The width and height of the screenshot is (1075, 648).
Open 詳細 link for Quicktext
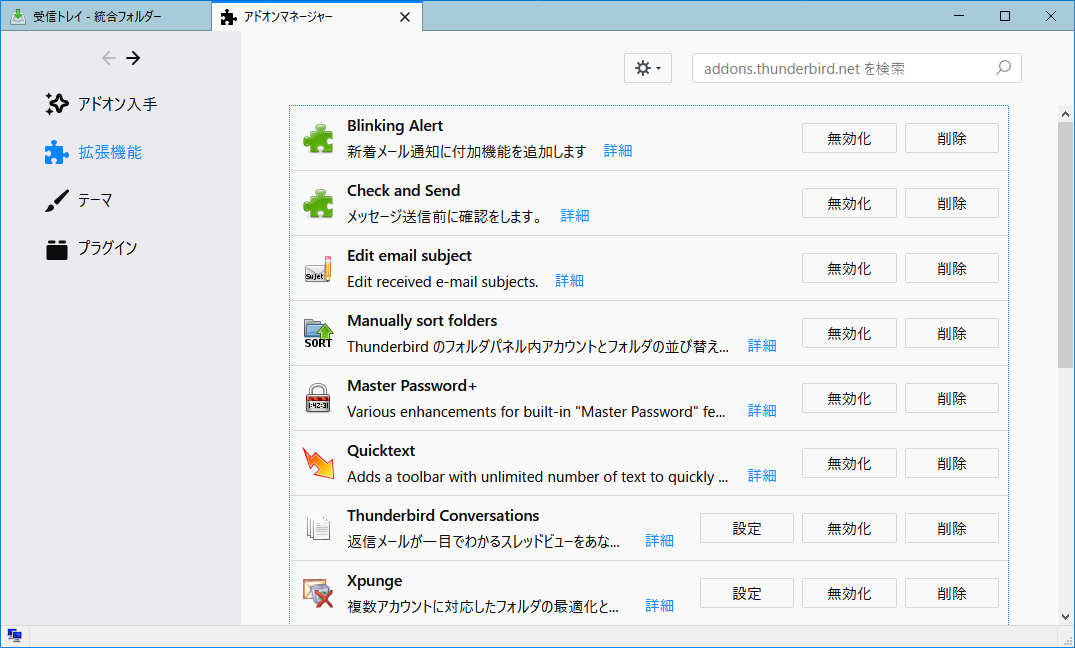(762, 476)
